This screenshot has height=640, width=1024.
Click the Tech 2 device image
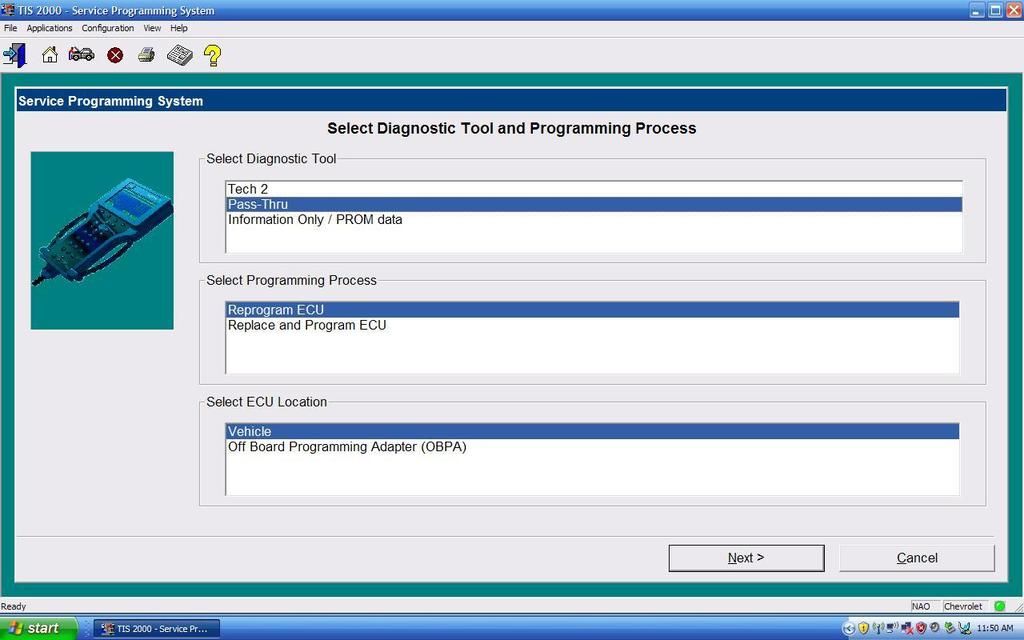pyautogui.click(x=102, y=240)
